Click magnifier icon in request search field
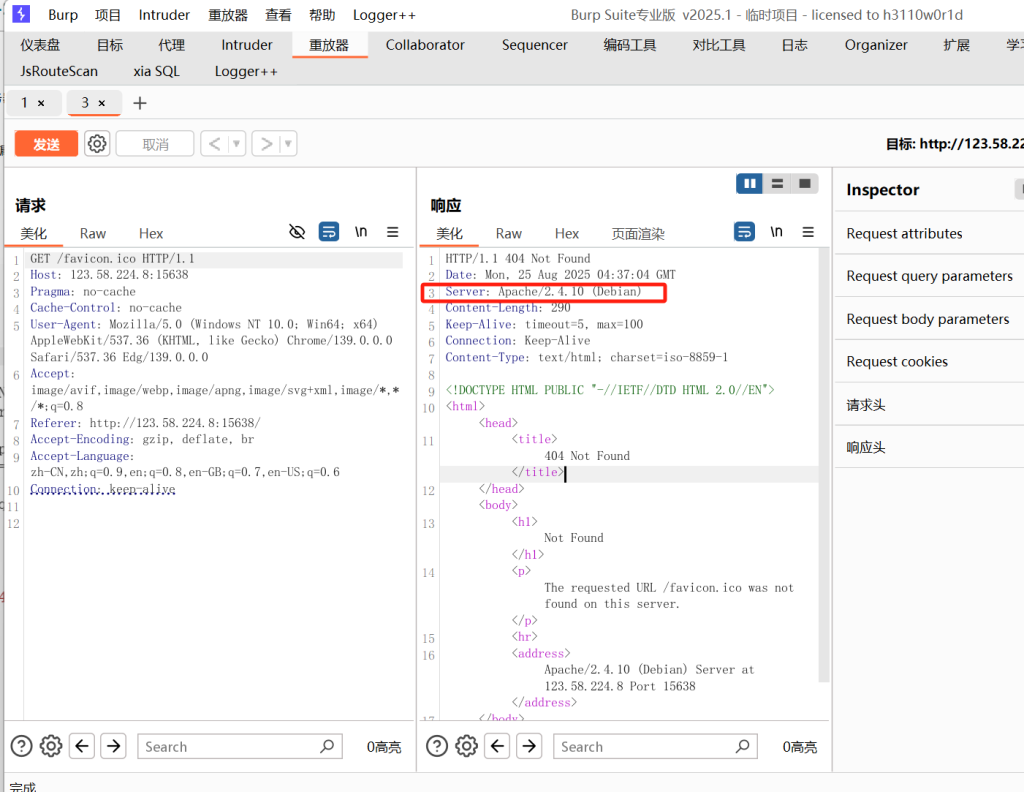 [x=327, y=746]
